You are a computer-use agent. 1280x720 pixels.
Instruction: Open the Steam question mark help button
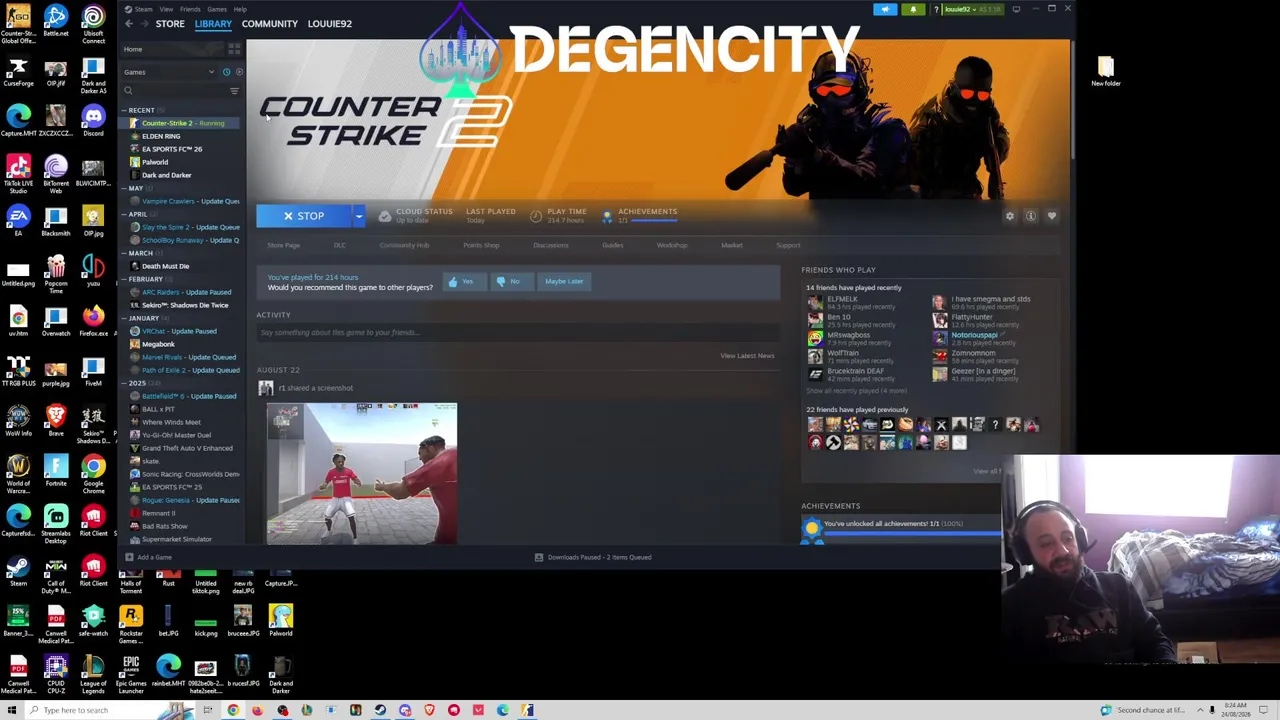936,10
